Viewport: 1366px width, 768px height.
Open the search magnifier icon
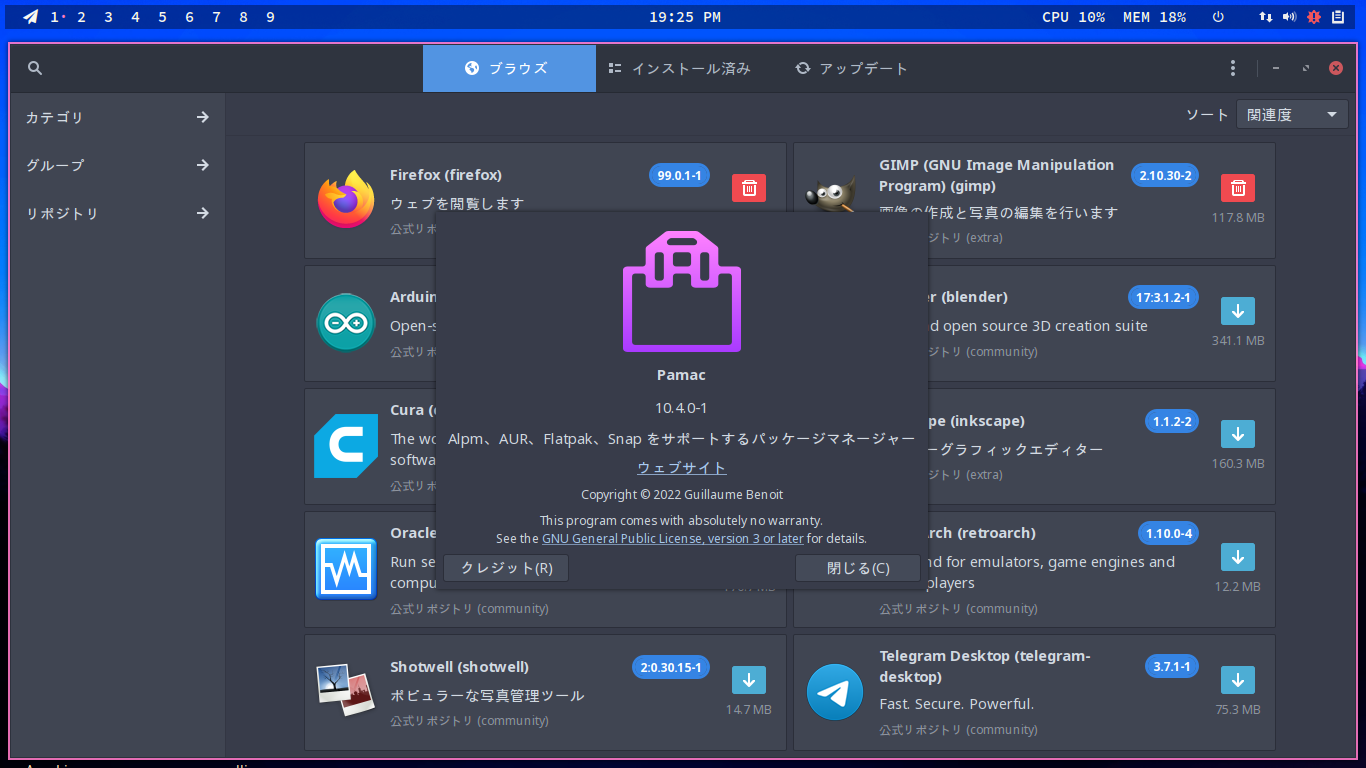pos(35,68)
